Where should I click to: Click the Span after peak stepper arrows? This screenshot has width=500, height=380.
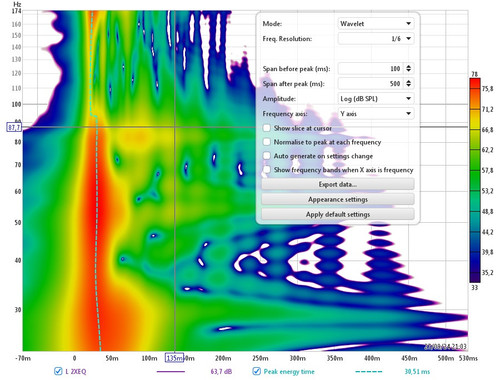pos(409,84)
